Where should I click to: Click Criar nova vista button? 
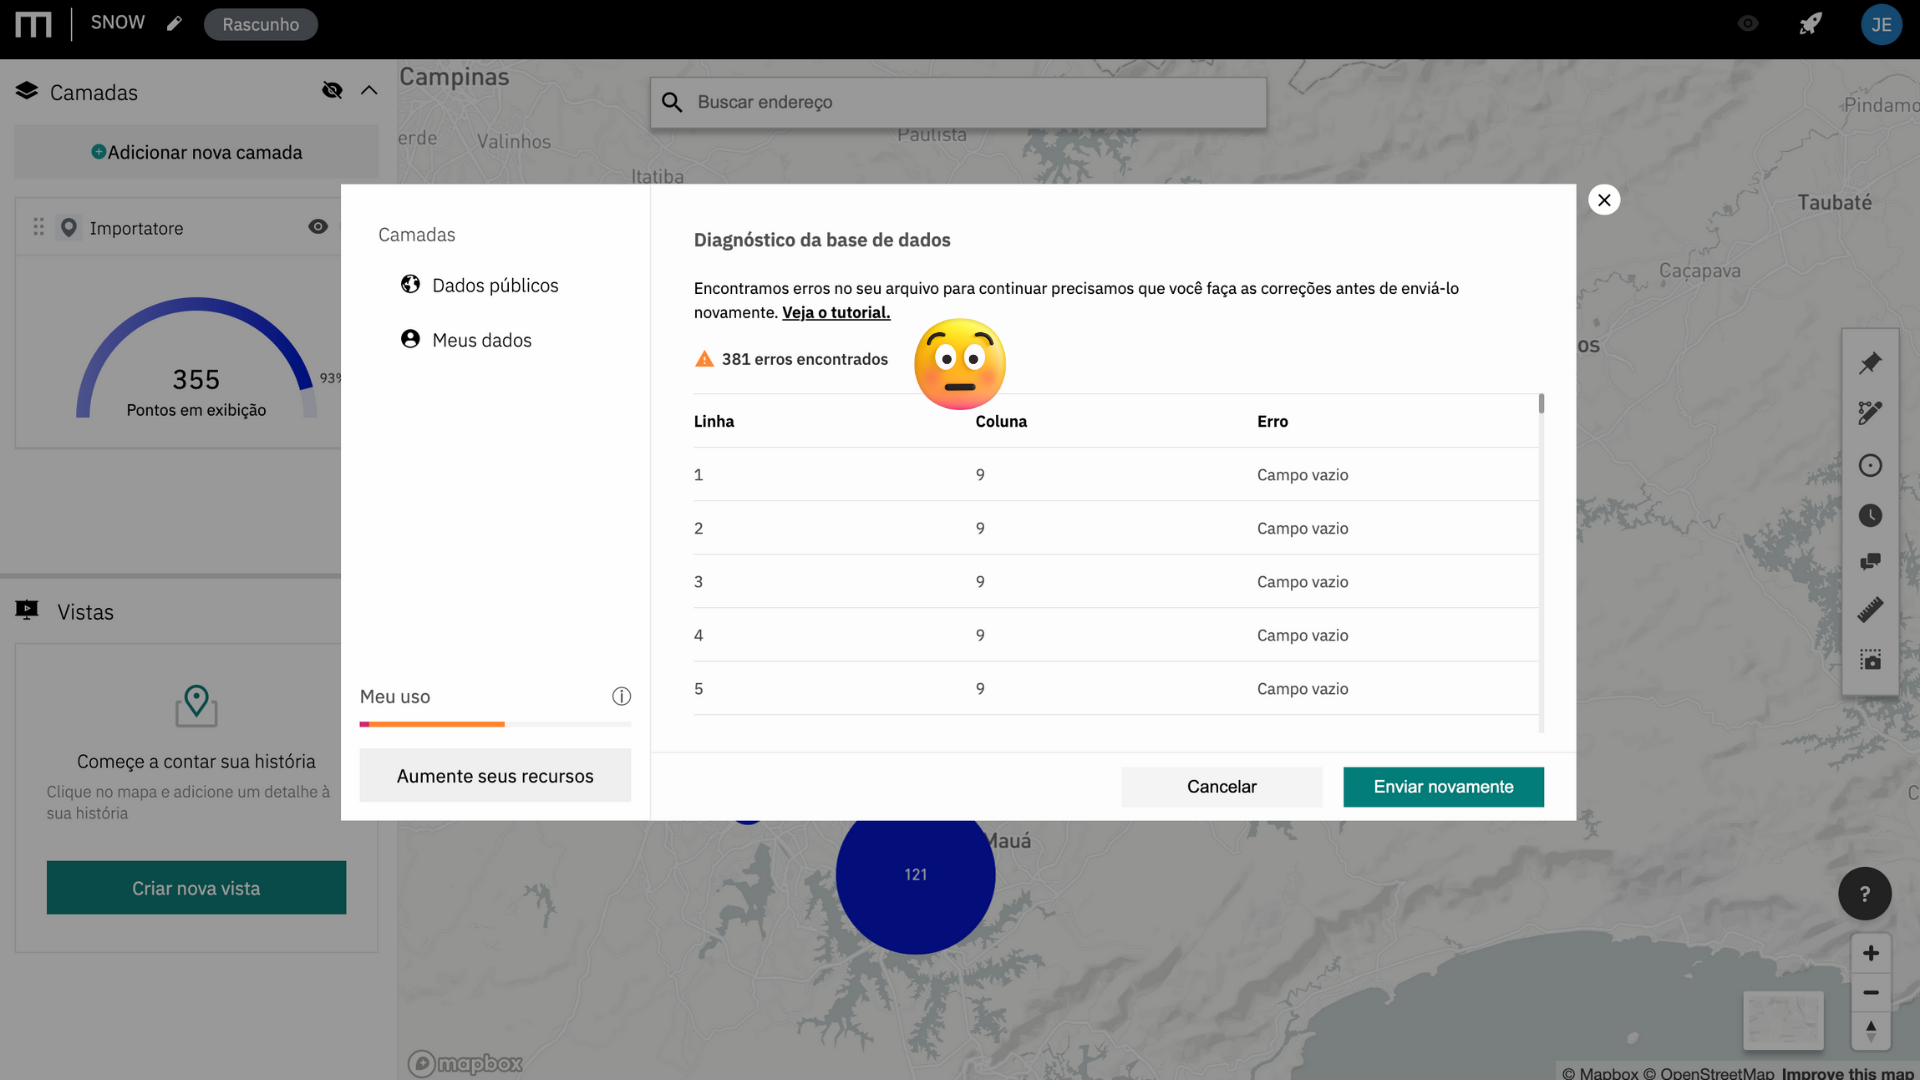(x=196, y=888)
